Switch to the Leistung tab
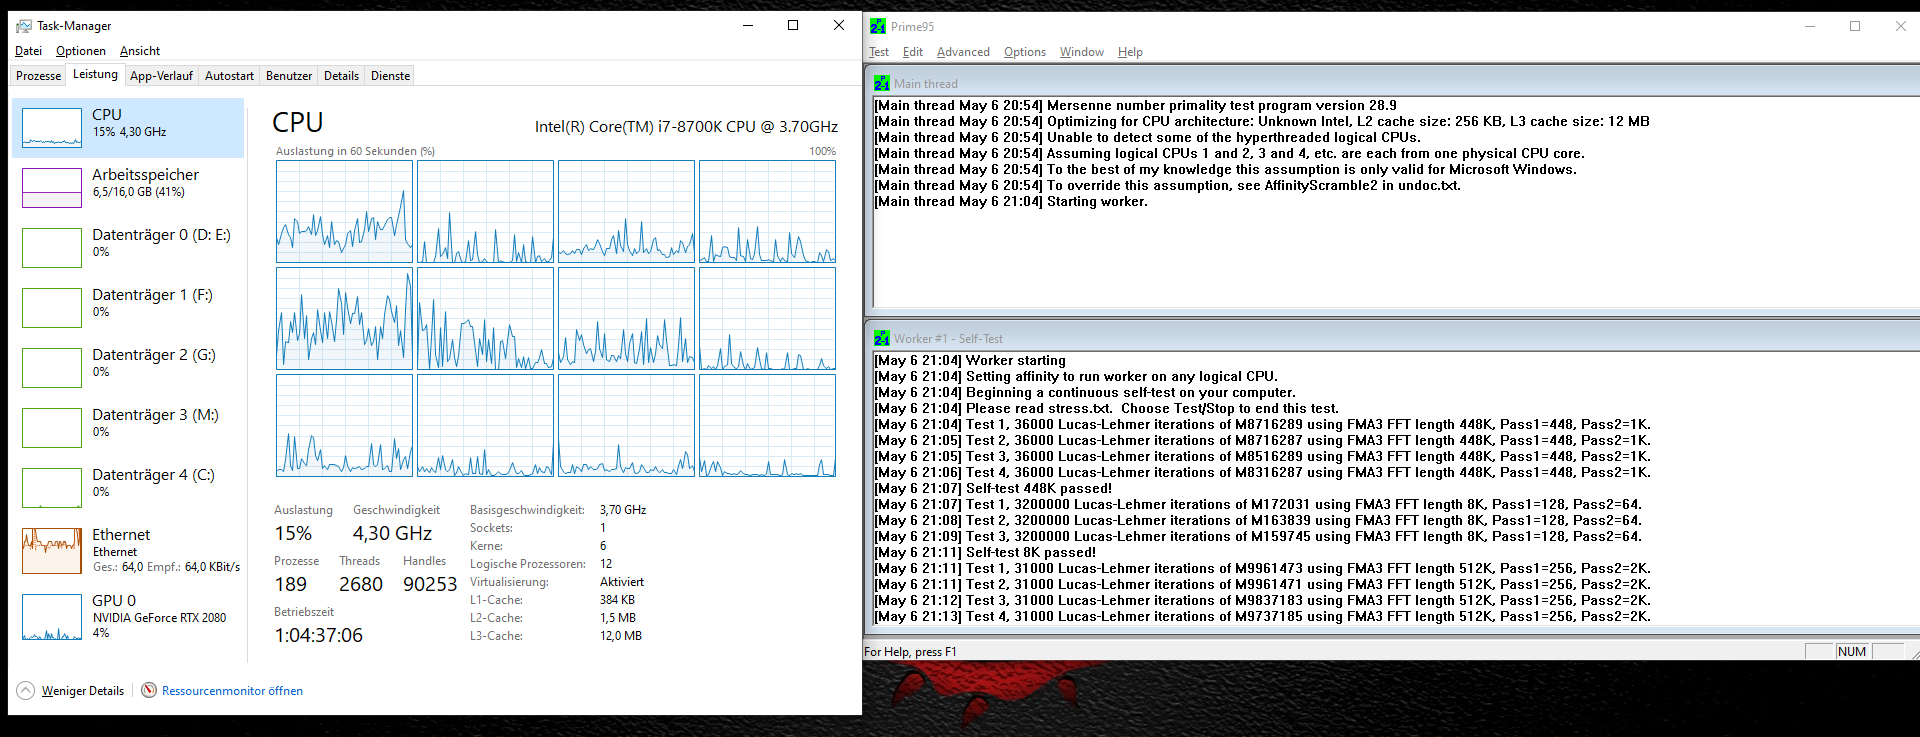The width and height of the screenshot is (1920, 737). tap(95, 74)
